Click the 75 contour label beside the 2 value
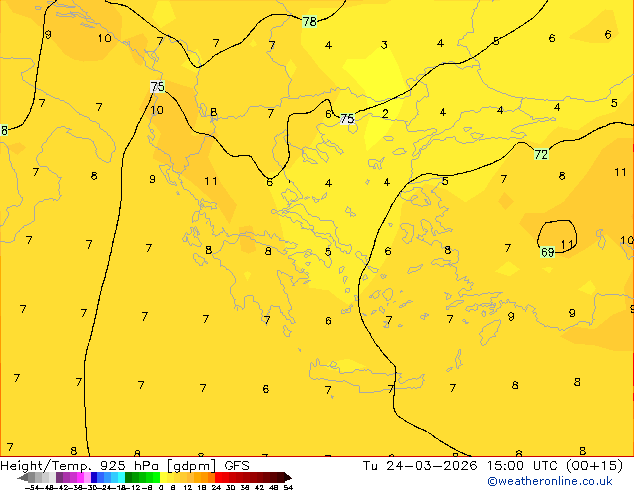The width and height of the screenshot is (634, 490). [347, 119]
